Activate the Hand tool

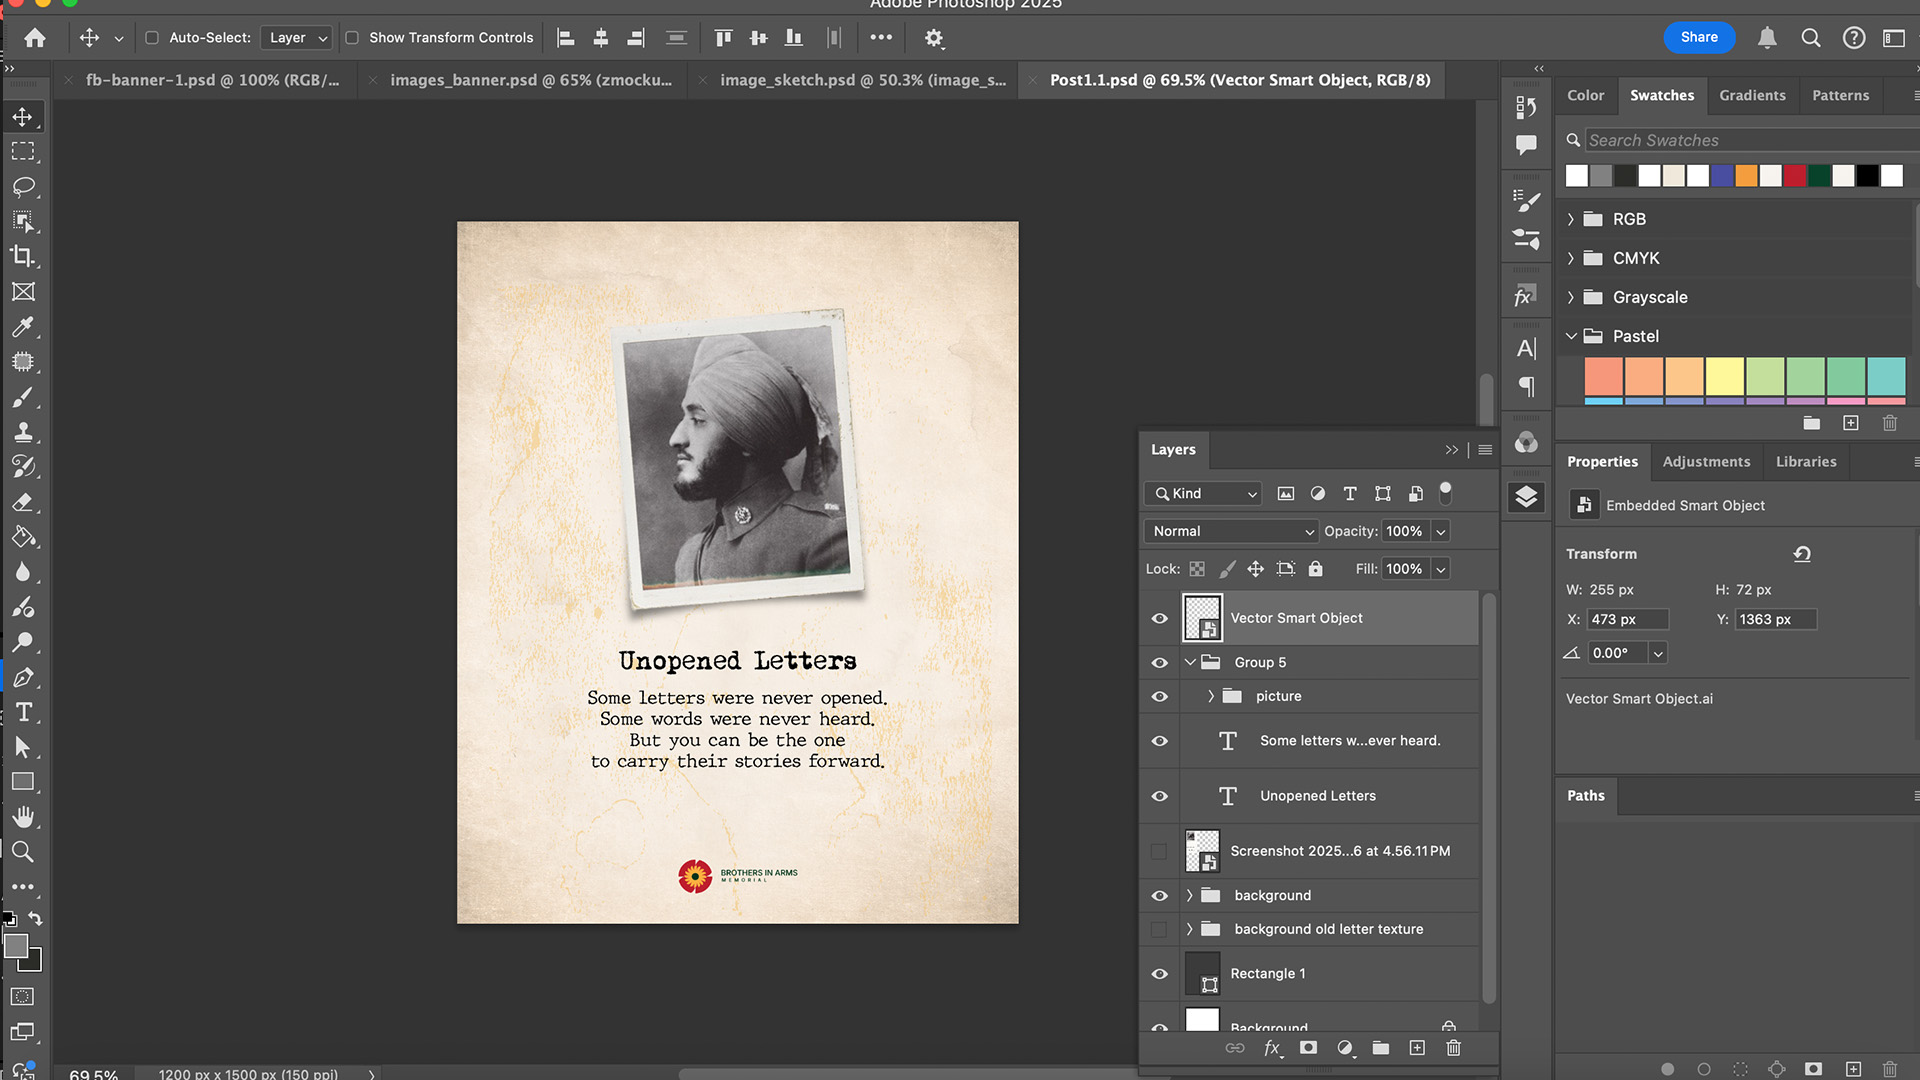pyautogui.click(x=23, y=817)
